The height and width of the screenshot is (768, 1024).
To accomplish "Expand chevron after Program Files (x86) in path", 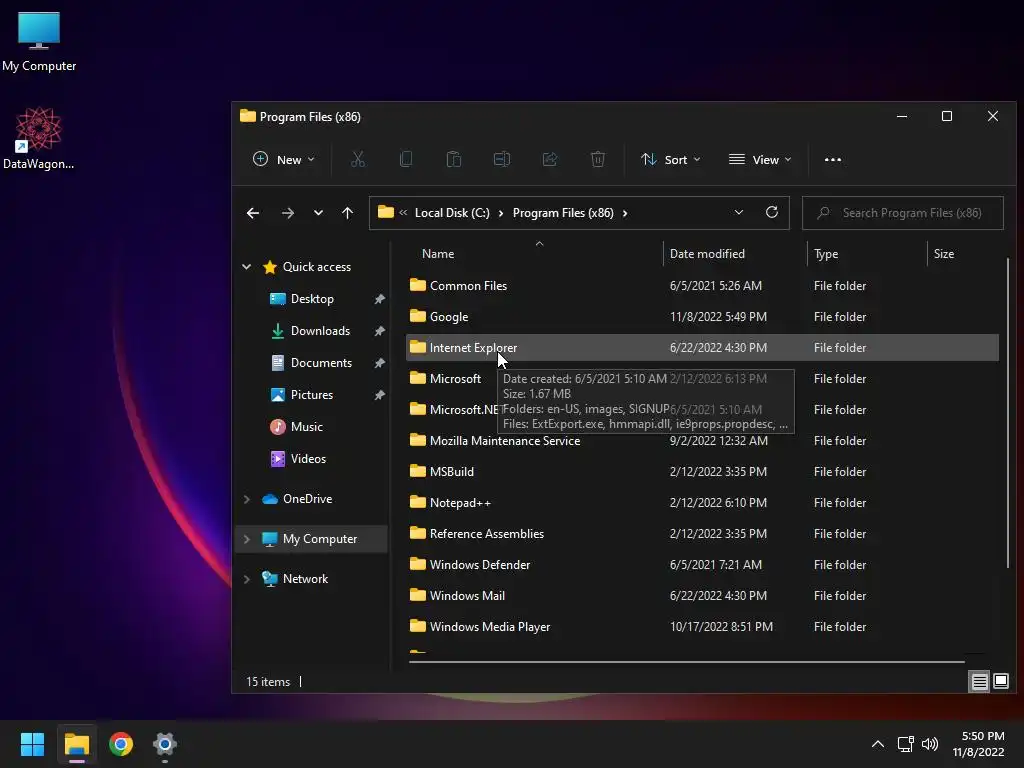I will click(x=625, y=213).
